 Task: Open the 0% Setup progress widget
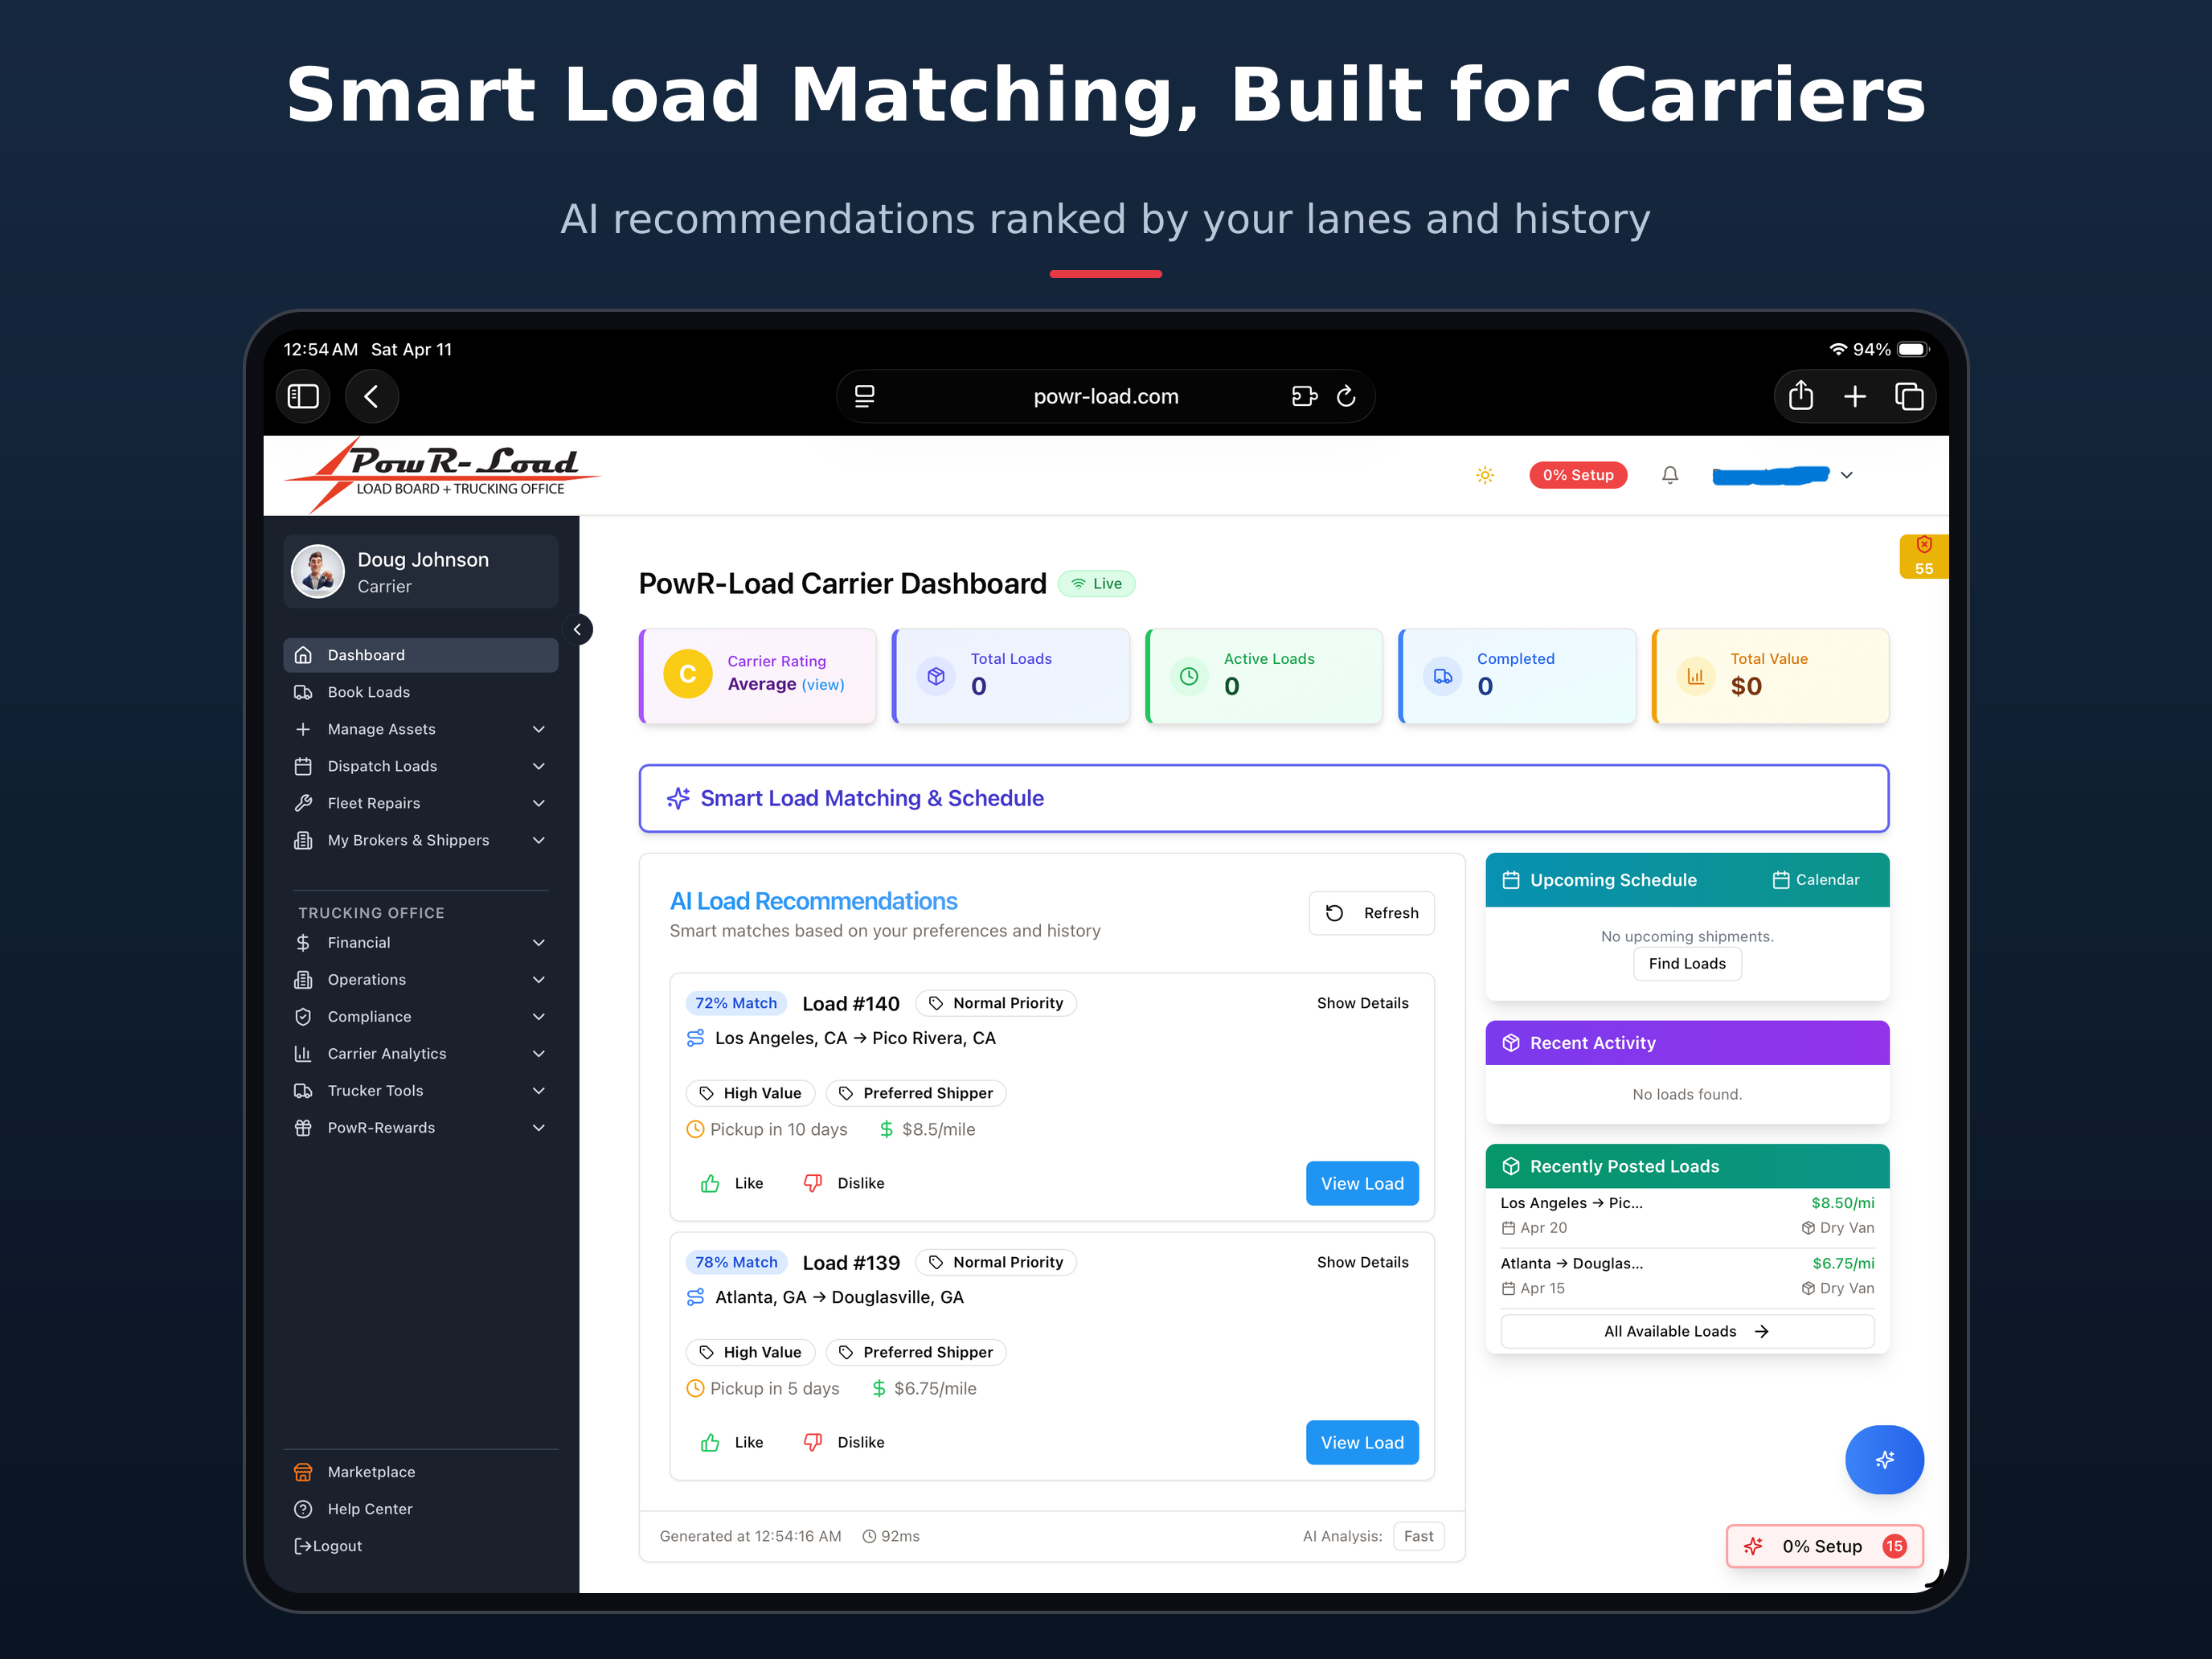coord(1825,1546)
